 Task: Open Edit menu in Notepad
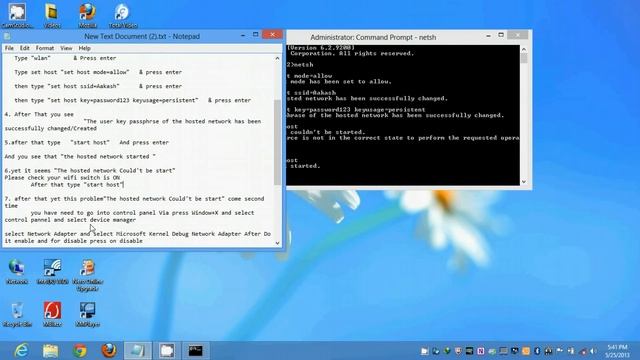(24, 48)
